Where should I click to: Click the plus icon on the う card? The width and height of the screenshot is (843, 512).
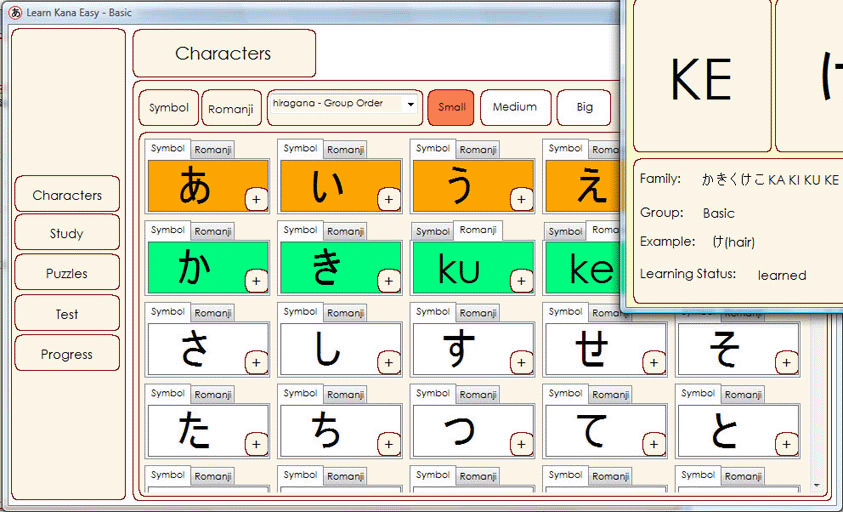[521, 200]
